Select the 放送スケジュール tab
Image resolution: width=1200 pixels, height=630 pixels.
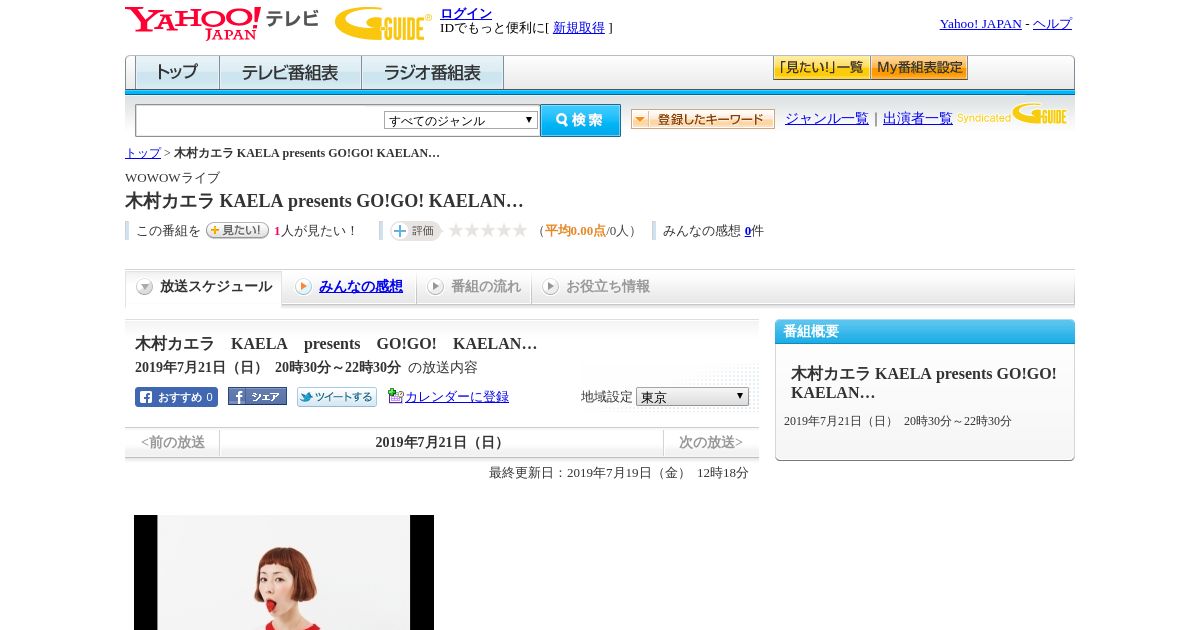[x=204, y=287]
